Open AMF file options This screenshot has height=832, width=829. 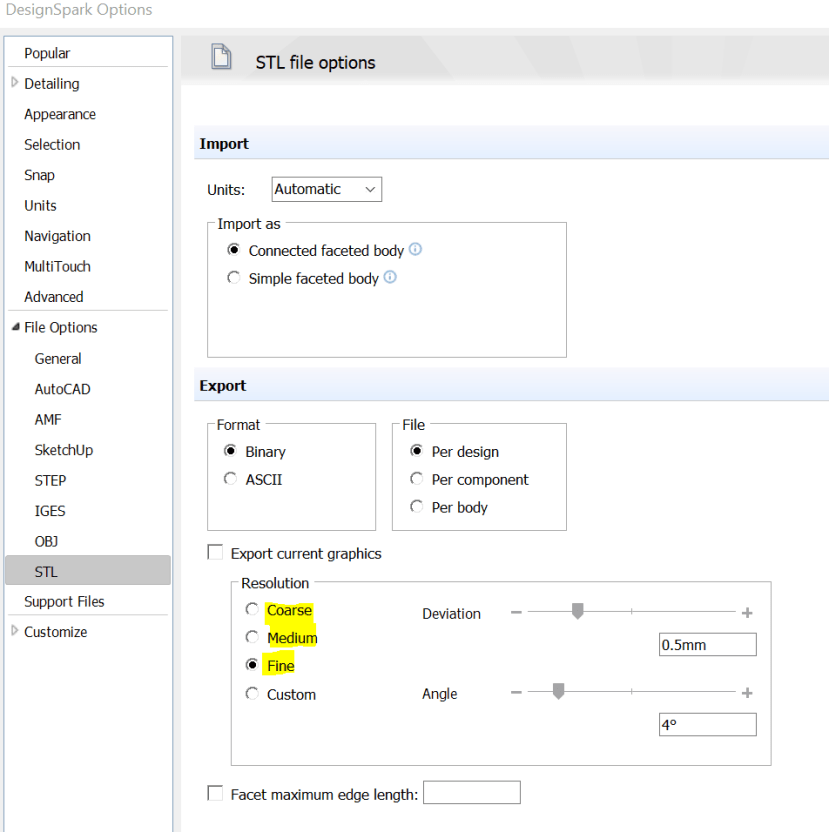[x=48, y=420]
